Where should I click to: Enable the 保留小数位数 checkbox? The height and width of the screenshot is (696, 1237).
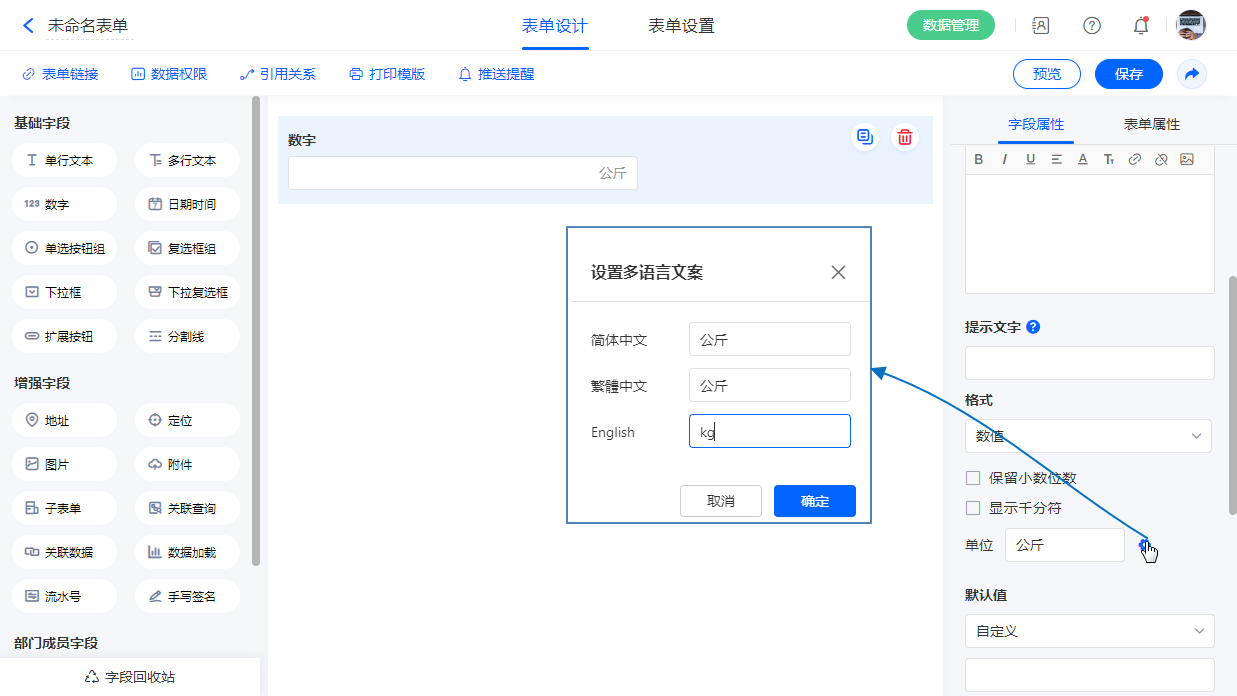pyautogui.click(x=973, y=478)
